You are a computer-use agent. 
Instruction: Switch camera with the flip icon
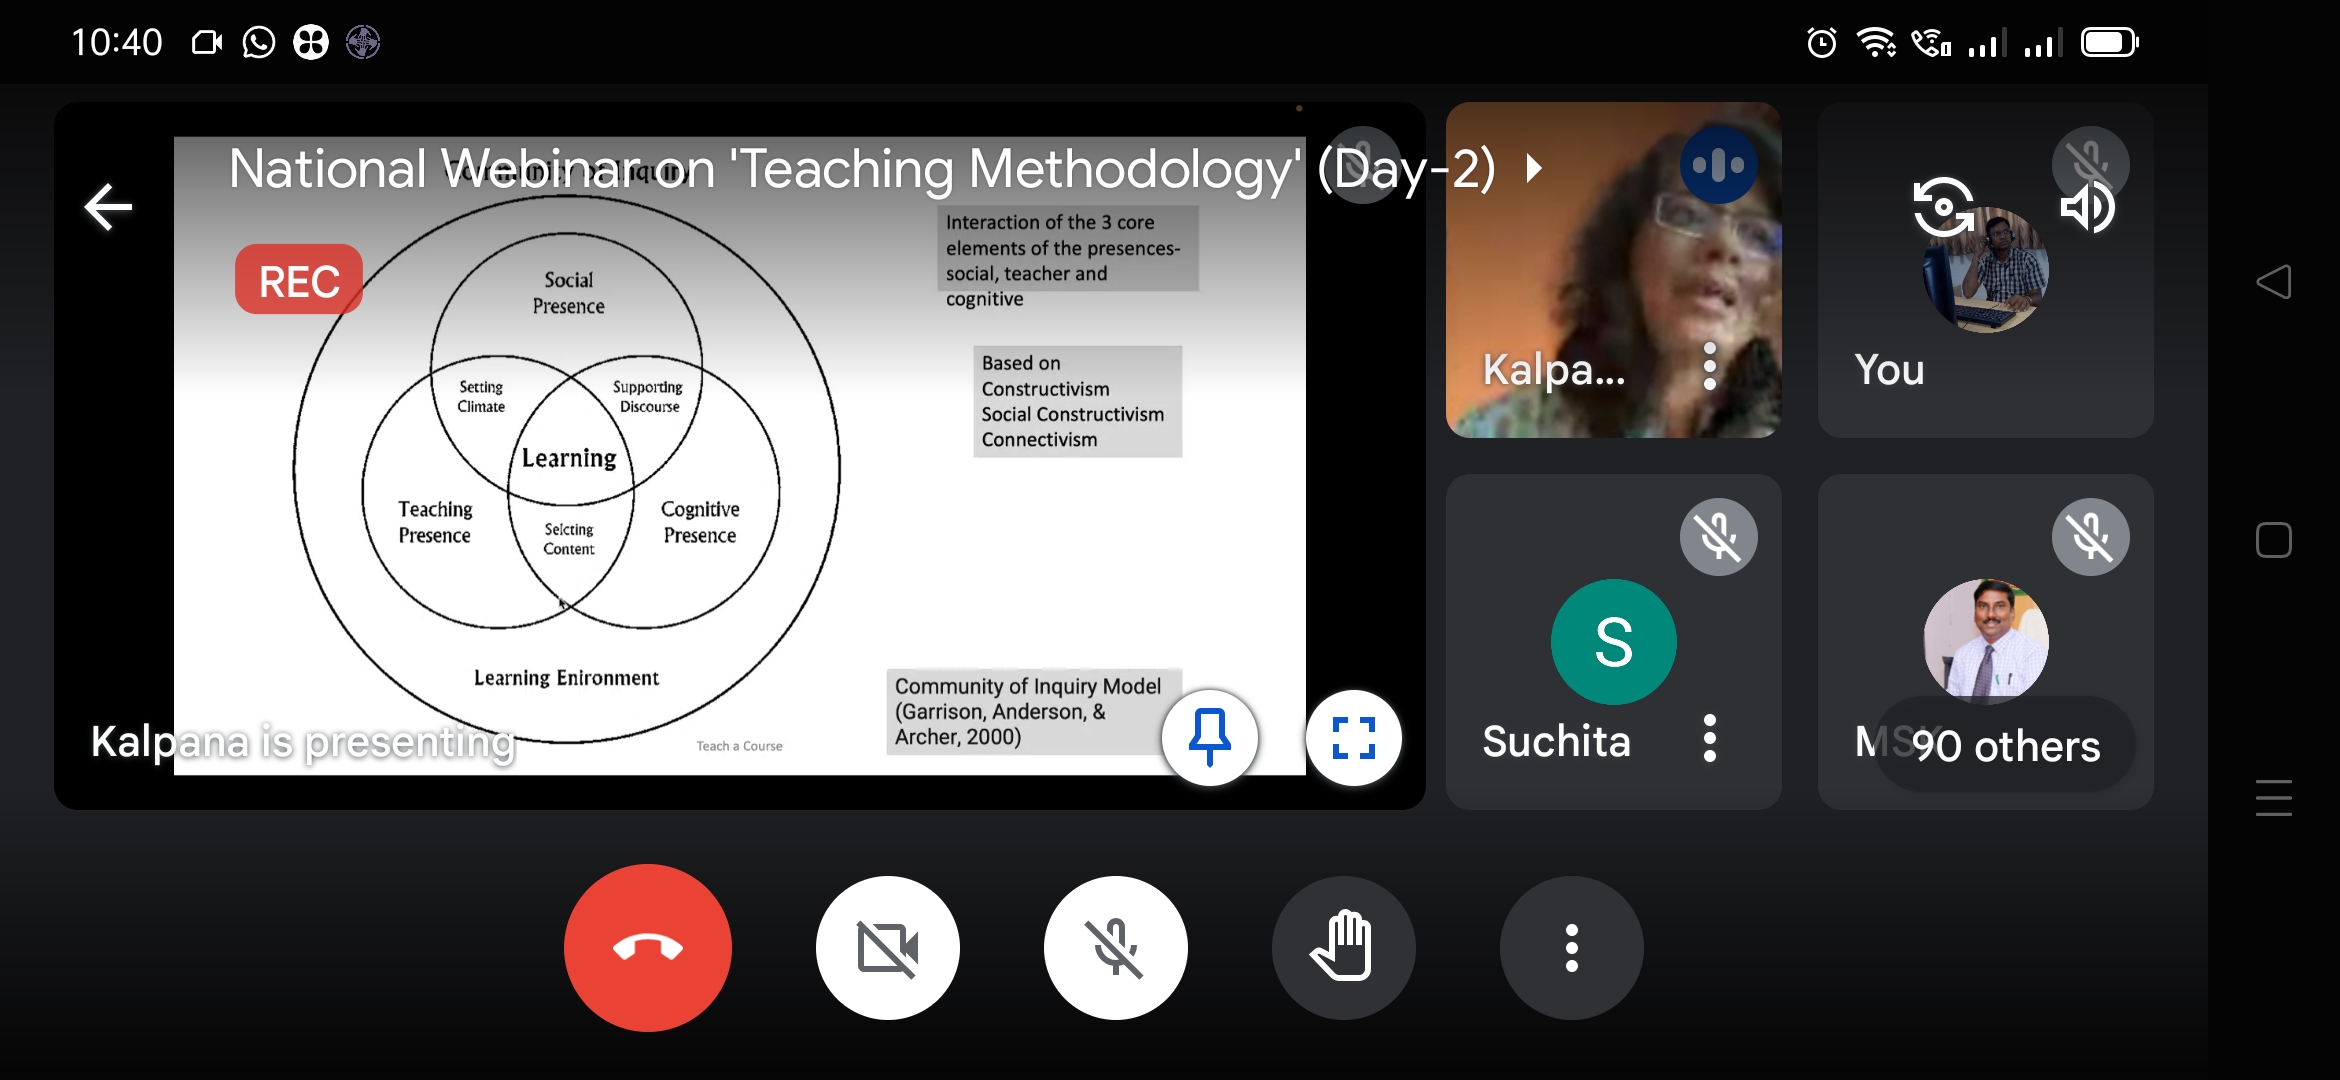1943,207
